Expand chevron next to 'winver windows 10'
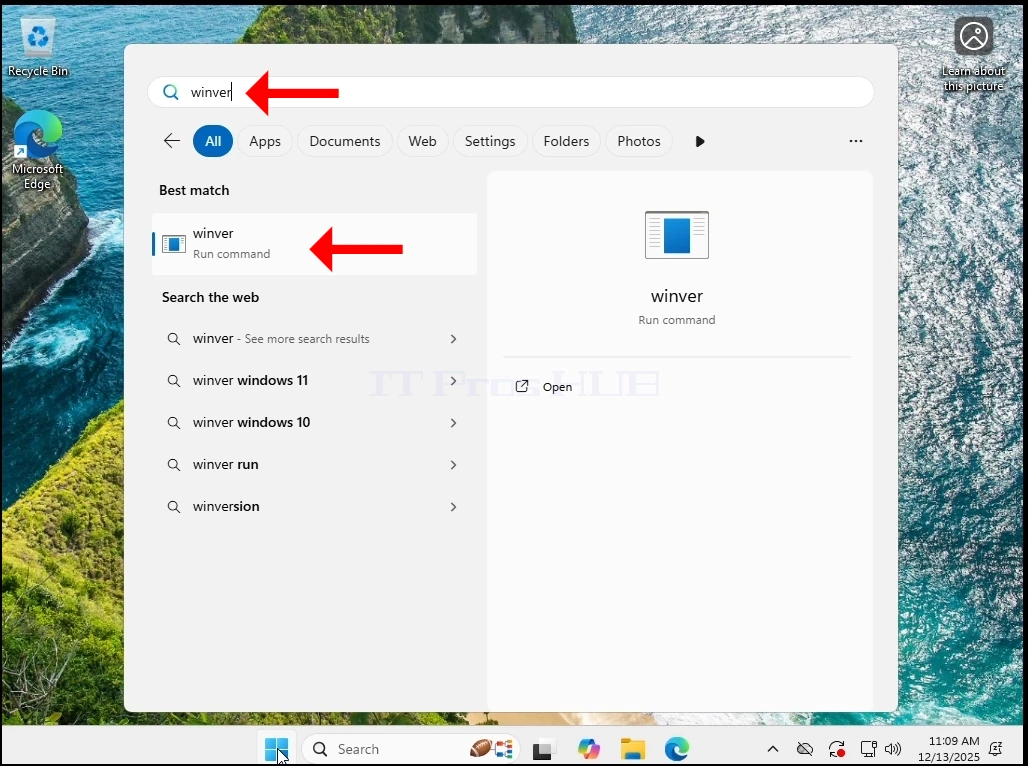This screenshot has width=1028, height=766. (453, 422)
